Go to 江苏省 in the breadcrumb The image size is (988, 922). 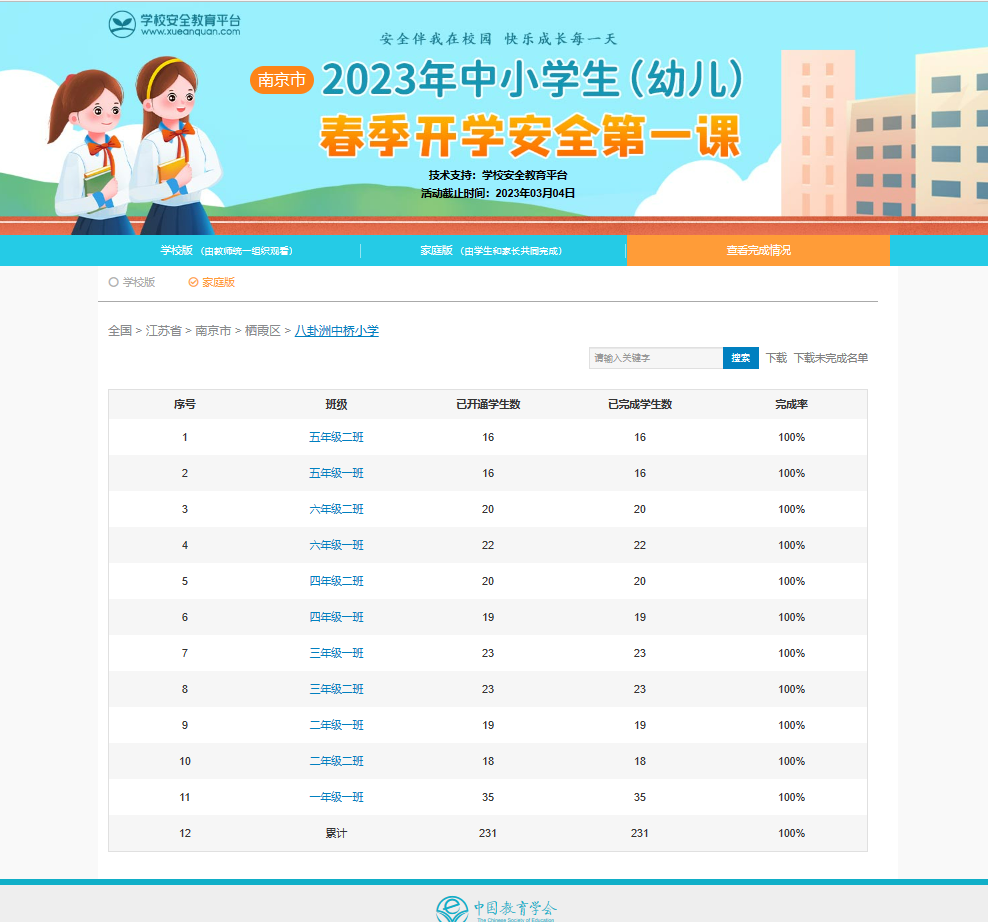coord(164,331)
